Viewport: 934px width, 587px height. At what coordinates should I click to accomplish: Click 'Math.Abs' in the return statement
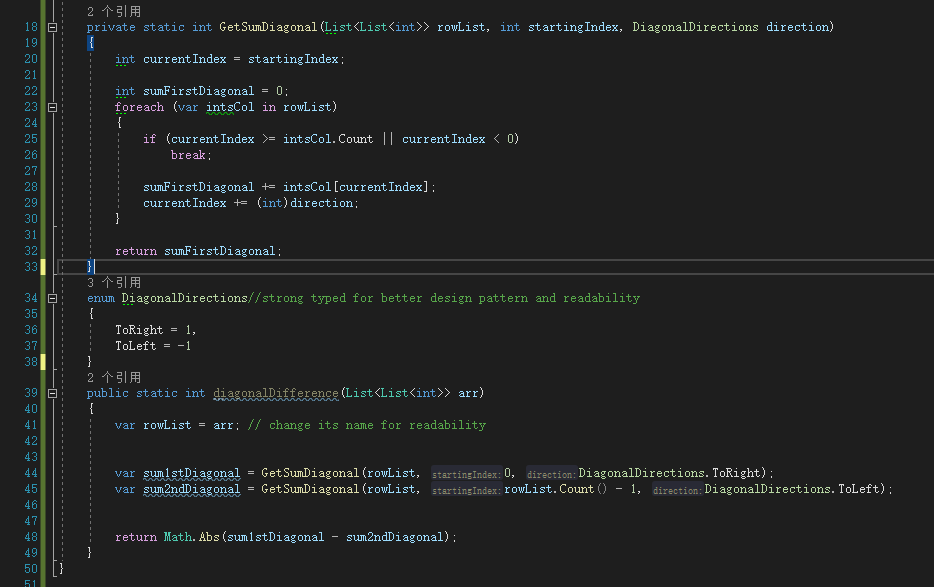tap(192, 537)
